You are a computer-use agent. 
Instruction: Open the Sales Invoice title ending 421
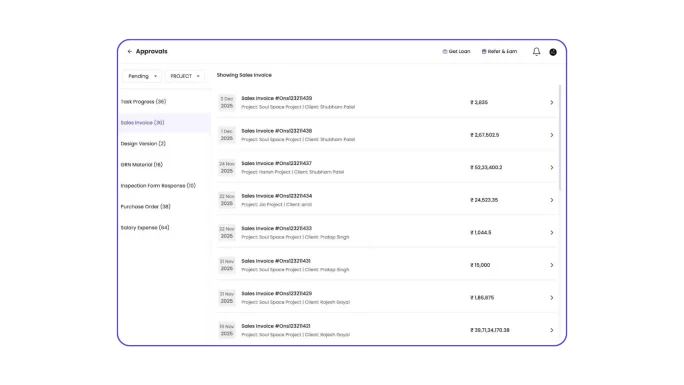[276, 326]
